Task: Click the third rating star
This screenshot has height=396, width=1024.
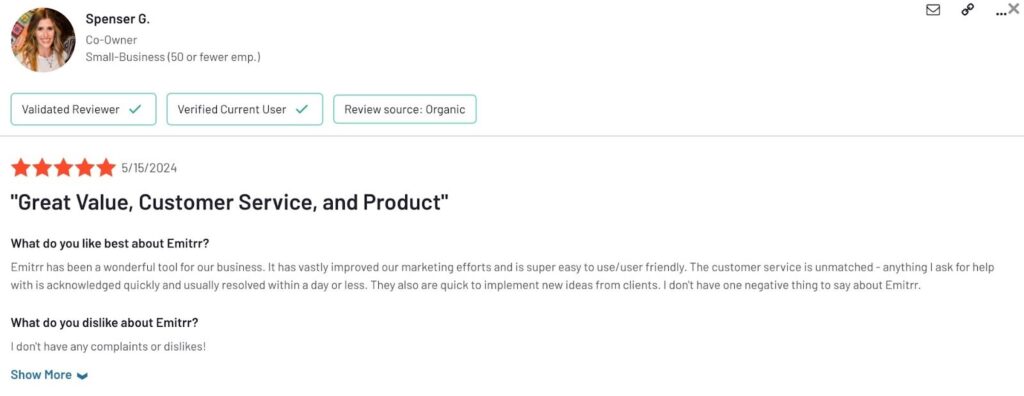Action: tap(63, 168)
